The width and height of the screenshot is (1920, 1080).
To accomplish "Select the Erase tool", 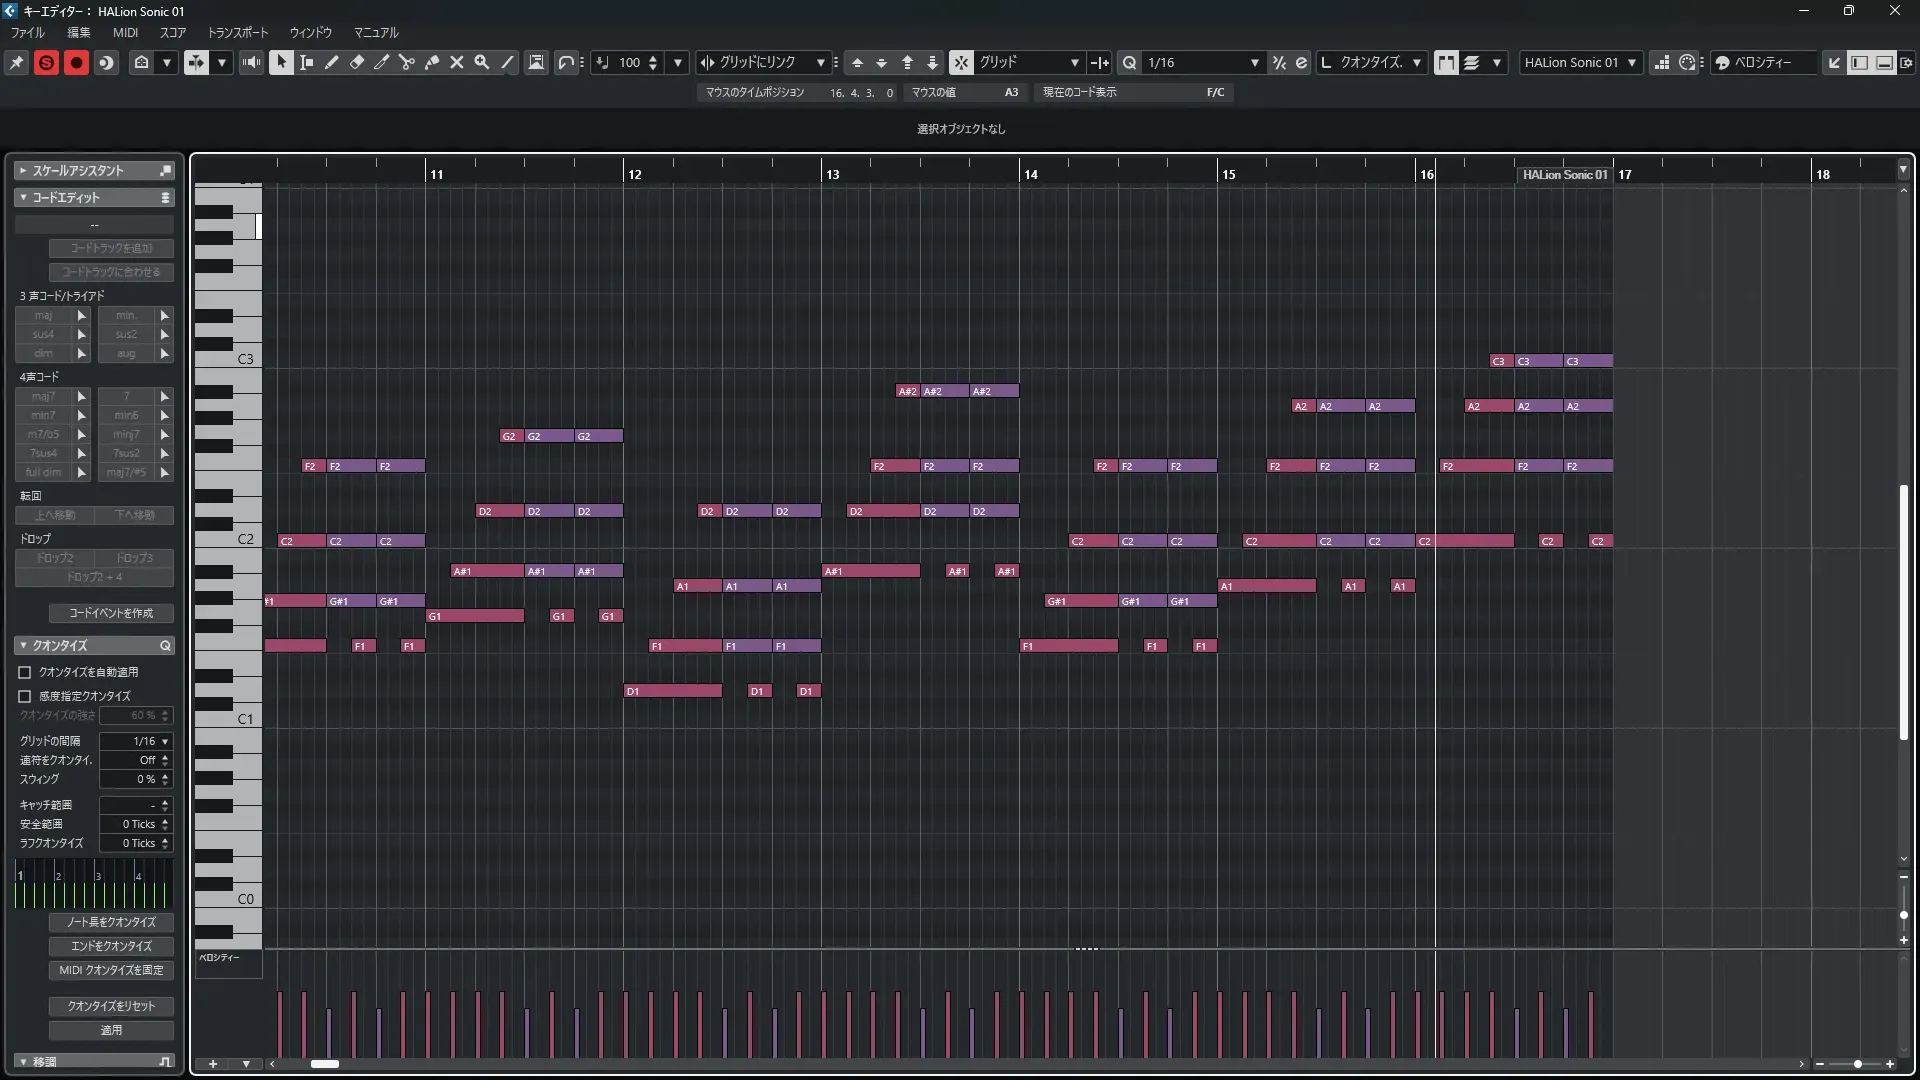I will pyautogui.click(x=357, y=63).
